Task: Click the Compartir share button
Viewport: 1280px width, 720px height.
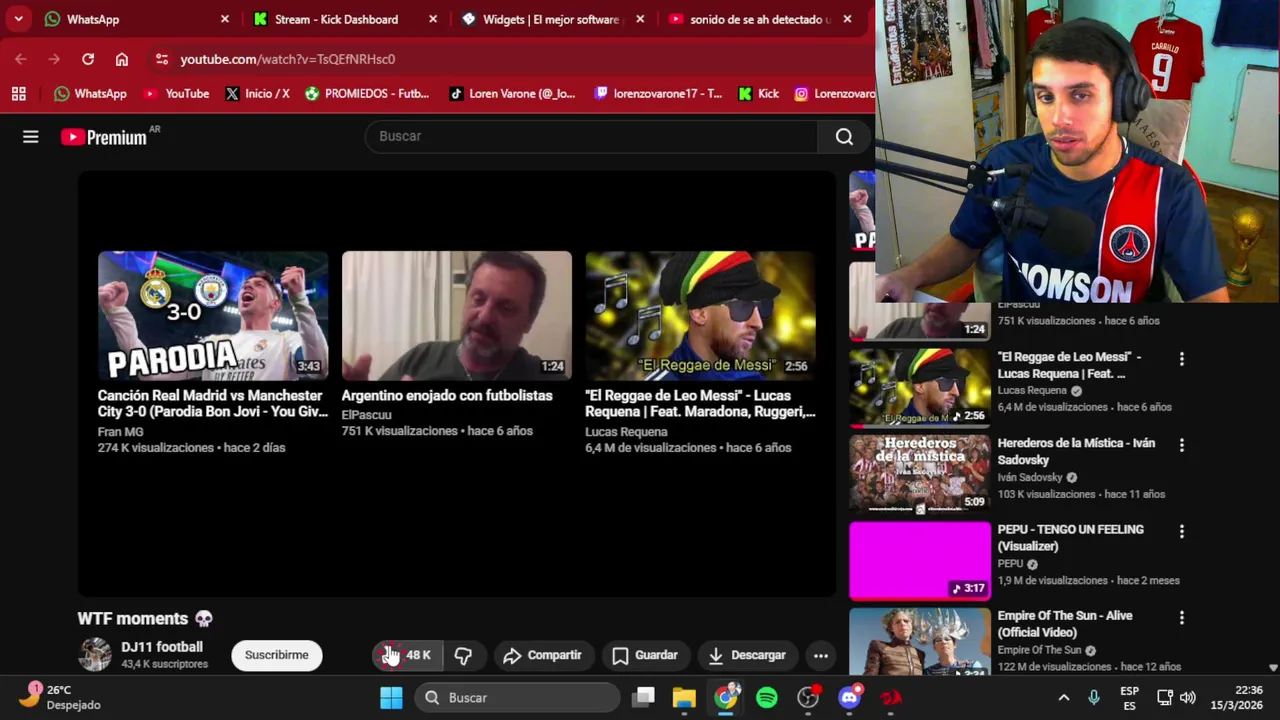Action: (542, 655)
